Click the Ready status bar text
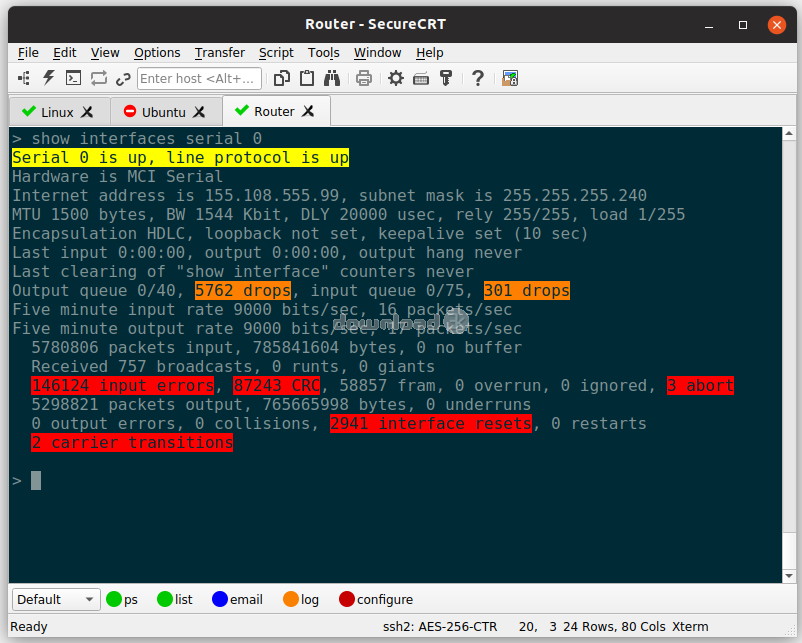Image resolution: width=802 pixels, height=643 pixels. (x=29, y=627)
